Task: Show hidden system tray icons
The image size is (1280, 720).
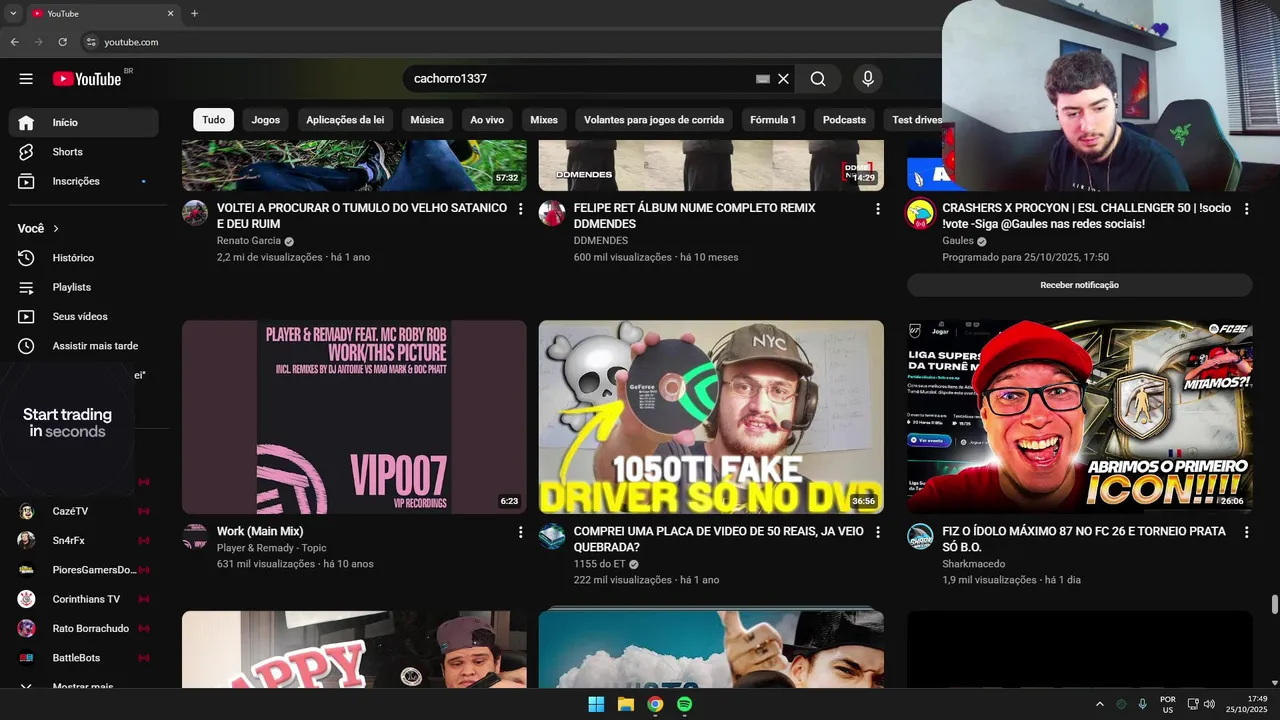Action: coord(1100,704)
